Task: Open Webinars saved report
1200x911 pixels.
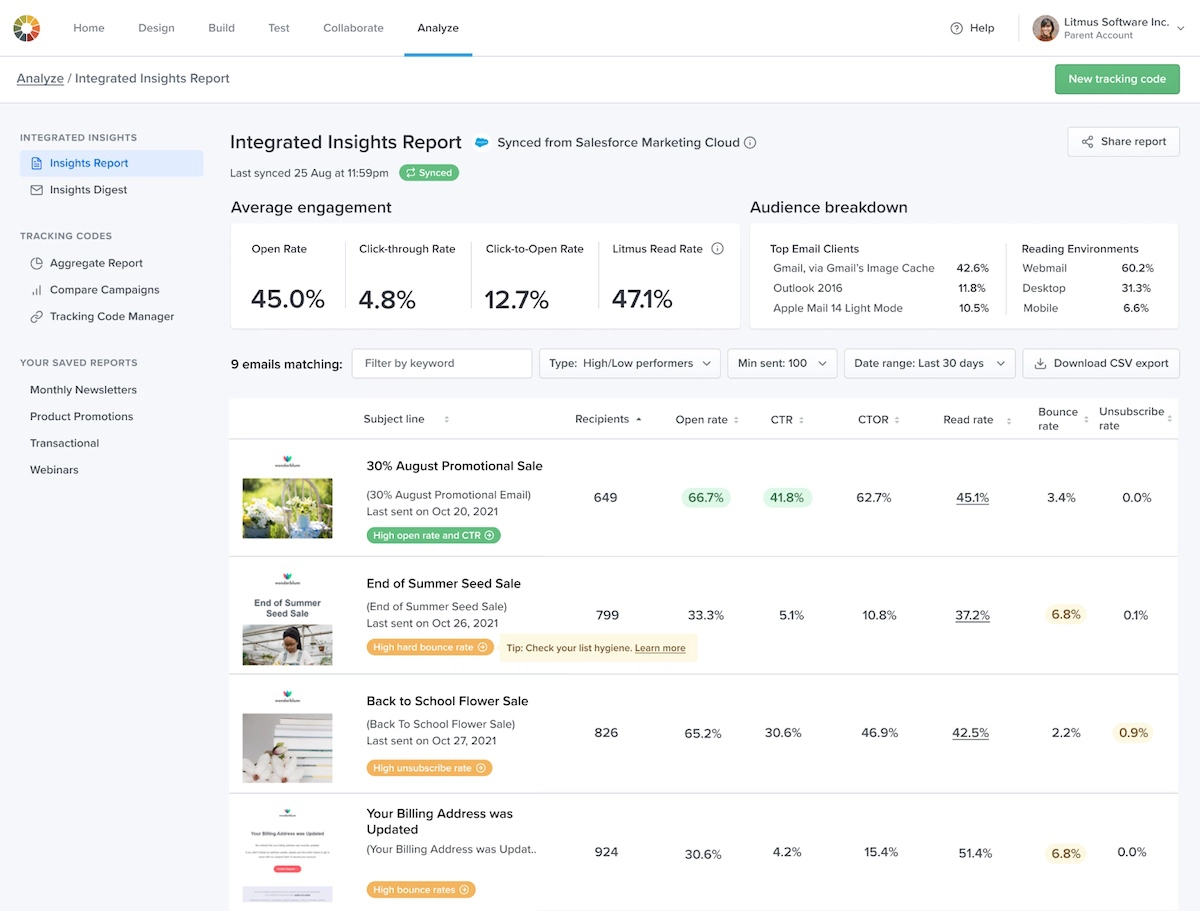Action: 54,470
